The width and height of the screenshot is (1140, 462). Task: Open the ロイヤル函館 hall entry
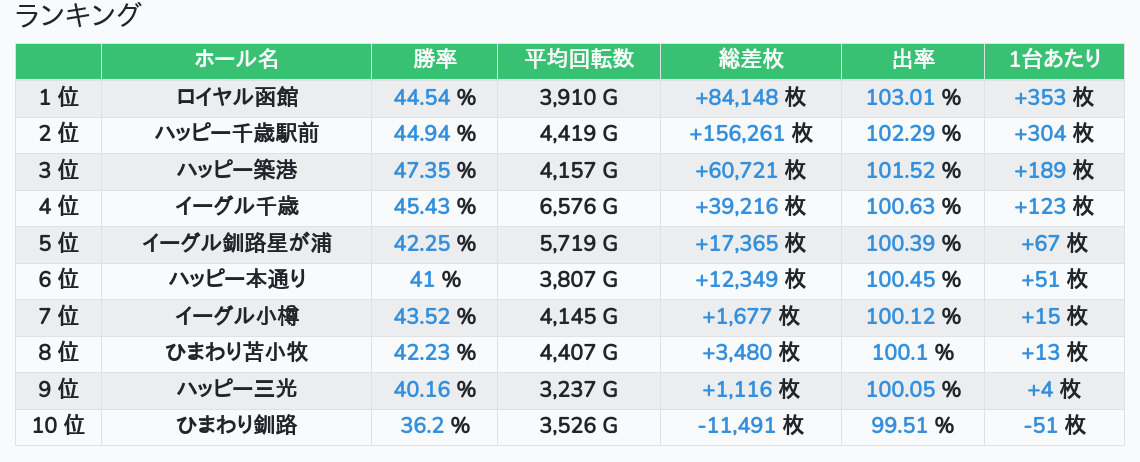[x=236, y=97]
